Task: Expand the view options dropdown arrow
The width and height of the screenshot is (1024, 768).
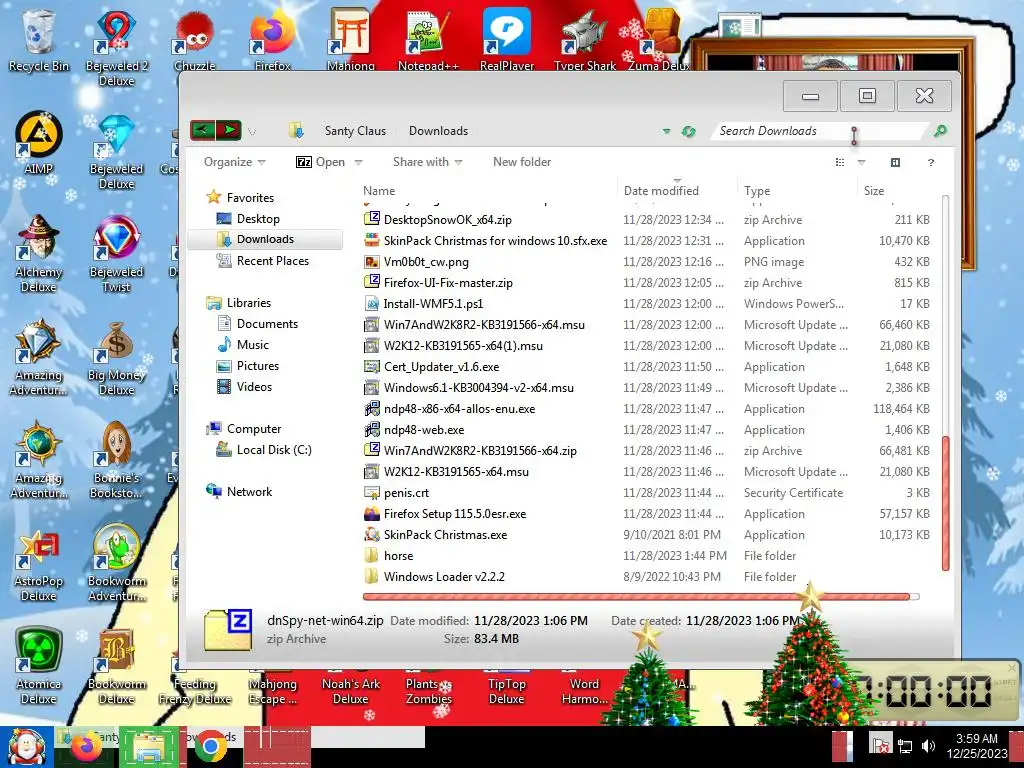Action: coord(861,163)
